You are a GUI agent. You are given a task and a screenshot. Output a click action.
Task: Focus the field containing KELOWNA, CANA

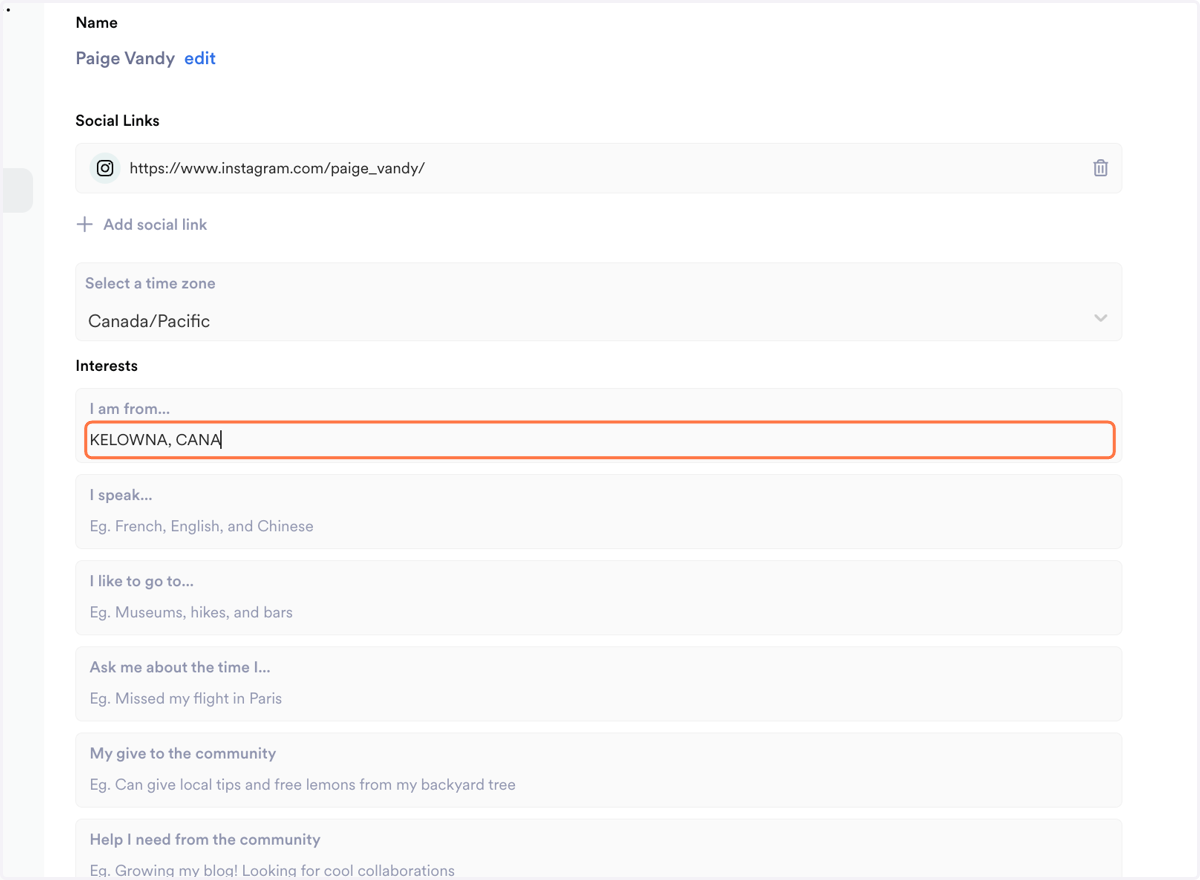pos(600,440)
